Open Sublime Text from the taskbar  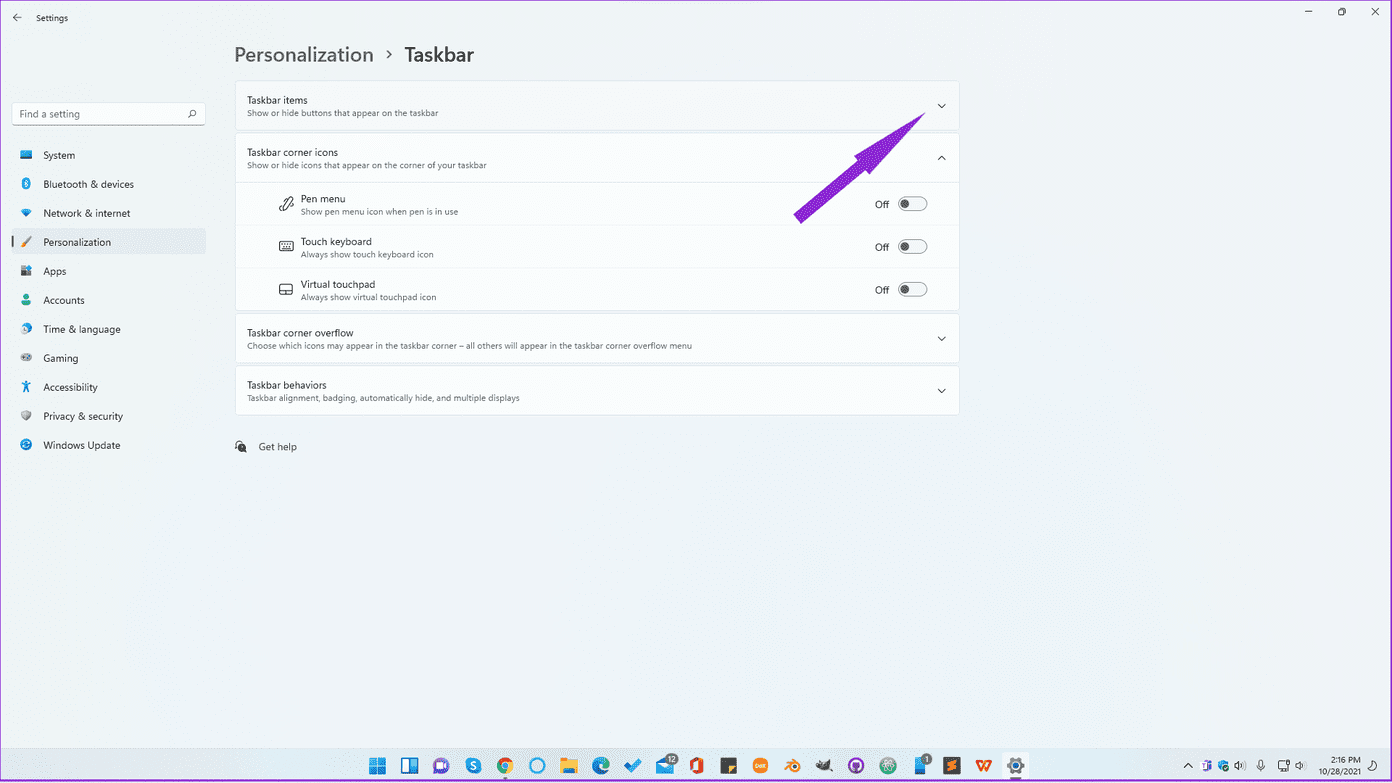click(x=952, y=766)
